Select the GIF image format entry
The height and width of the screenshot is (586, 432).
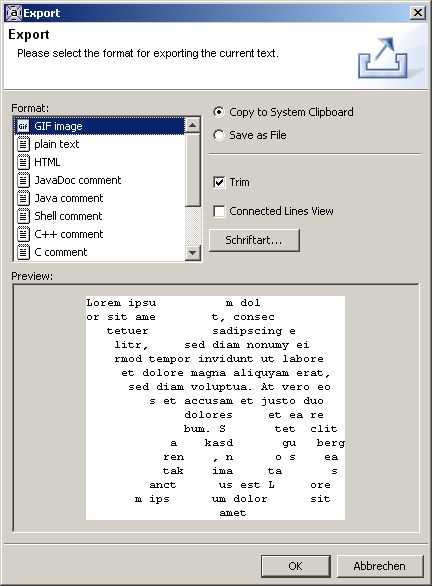tap(99, 126)
